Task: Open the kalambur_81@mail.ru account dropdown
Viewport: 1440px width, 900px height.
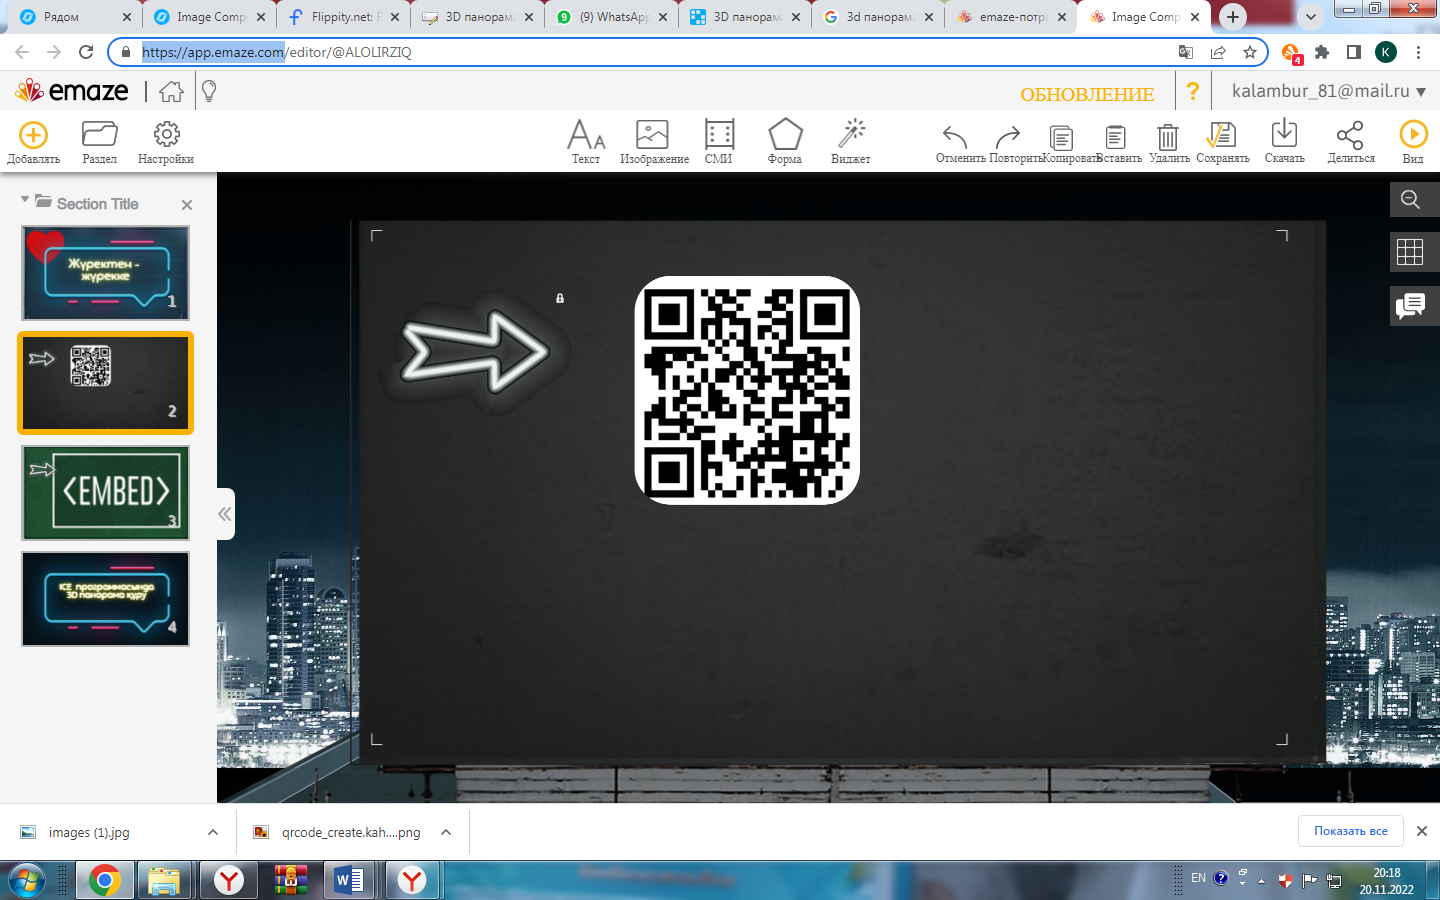Action: click(x=1328, y=91)
